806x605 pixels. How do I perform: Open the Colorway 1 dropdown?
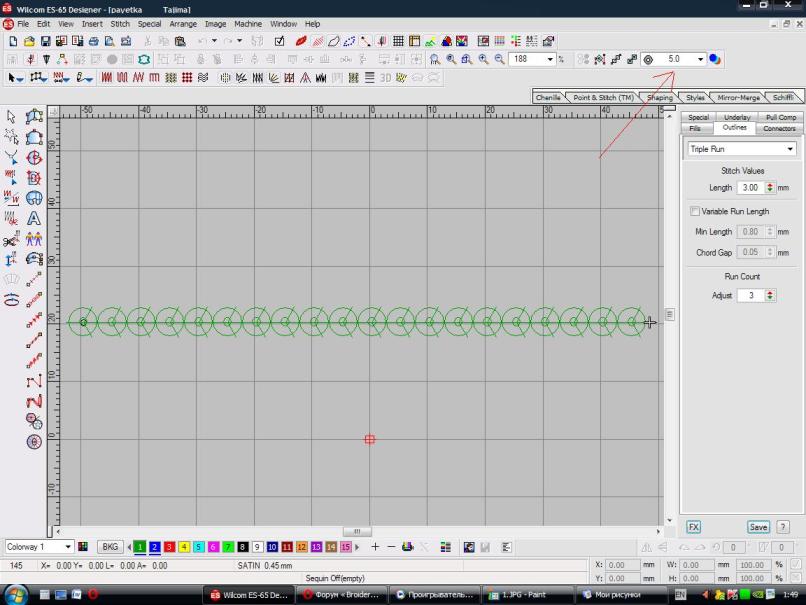pyautogui.click(x=68, y=547)
